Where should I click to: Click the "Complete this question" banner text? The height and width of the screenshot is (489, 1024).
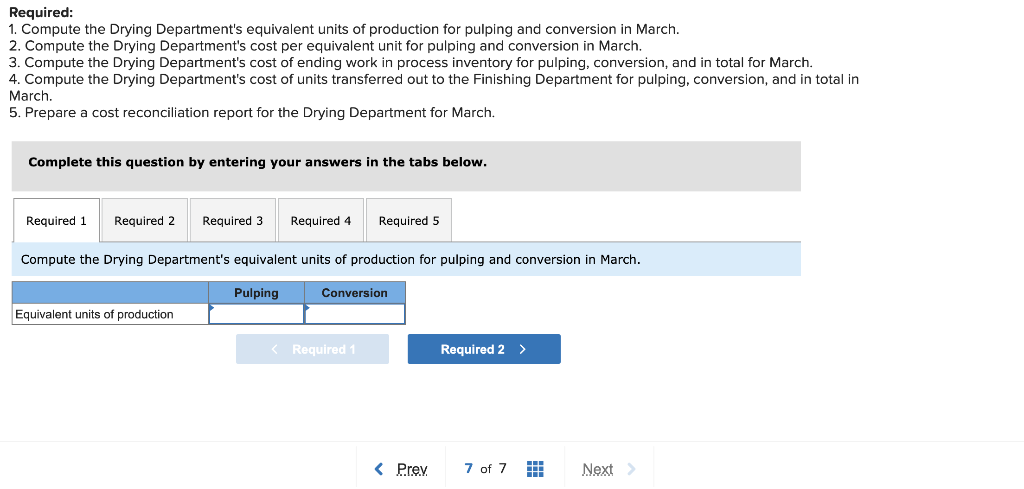pos(258,162)
